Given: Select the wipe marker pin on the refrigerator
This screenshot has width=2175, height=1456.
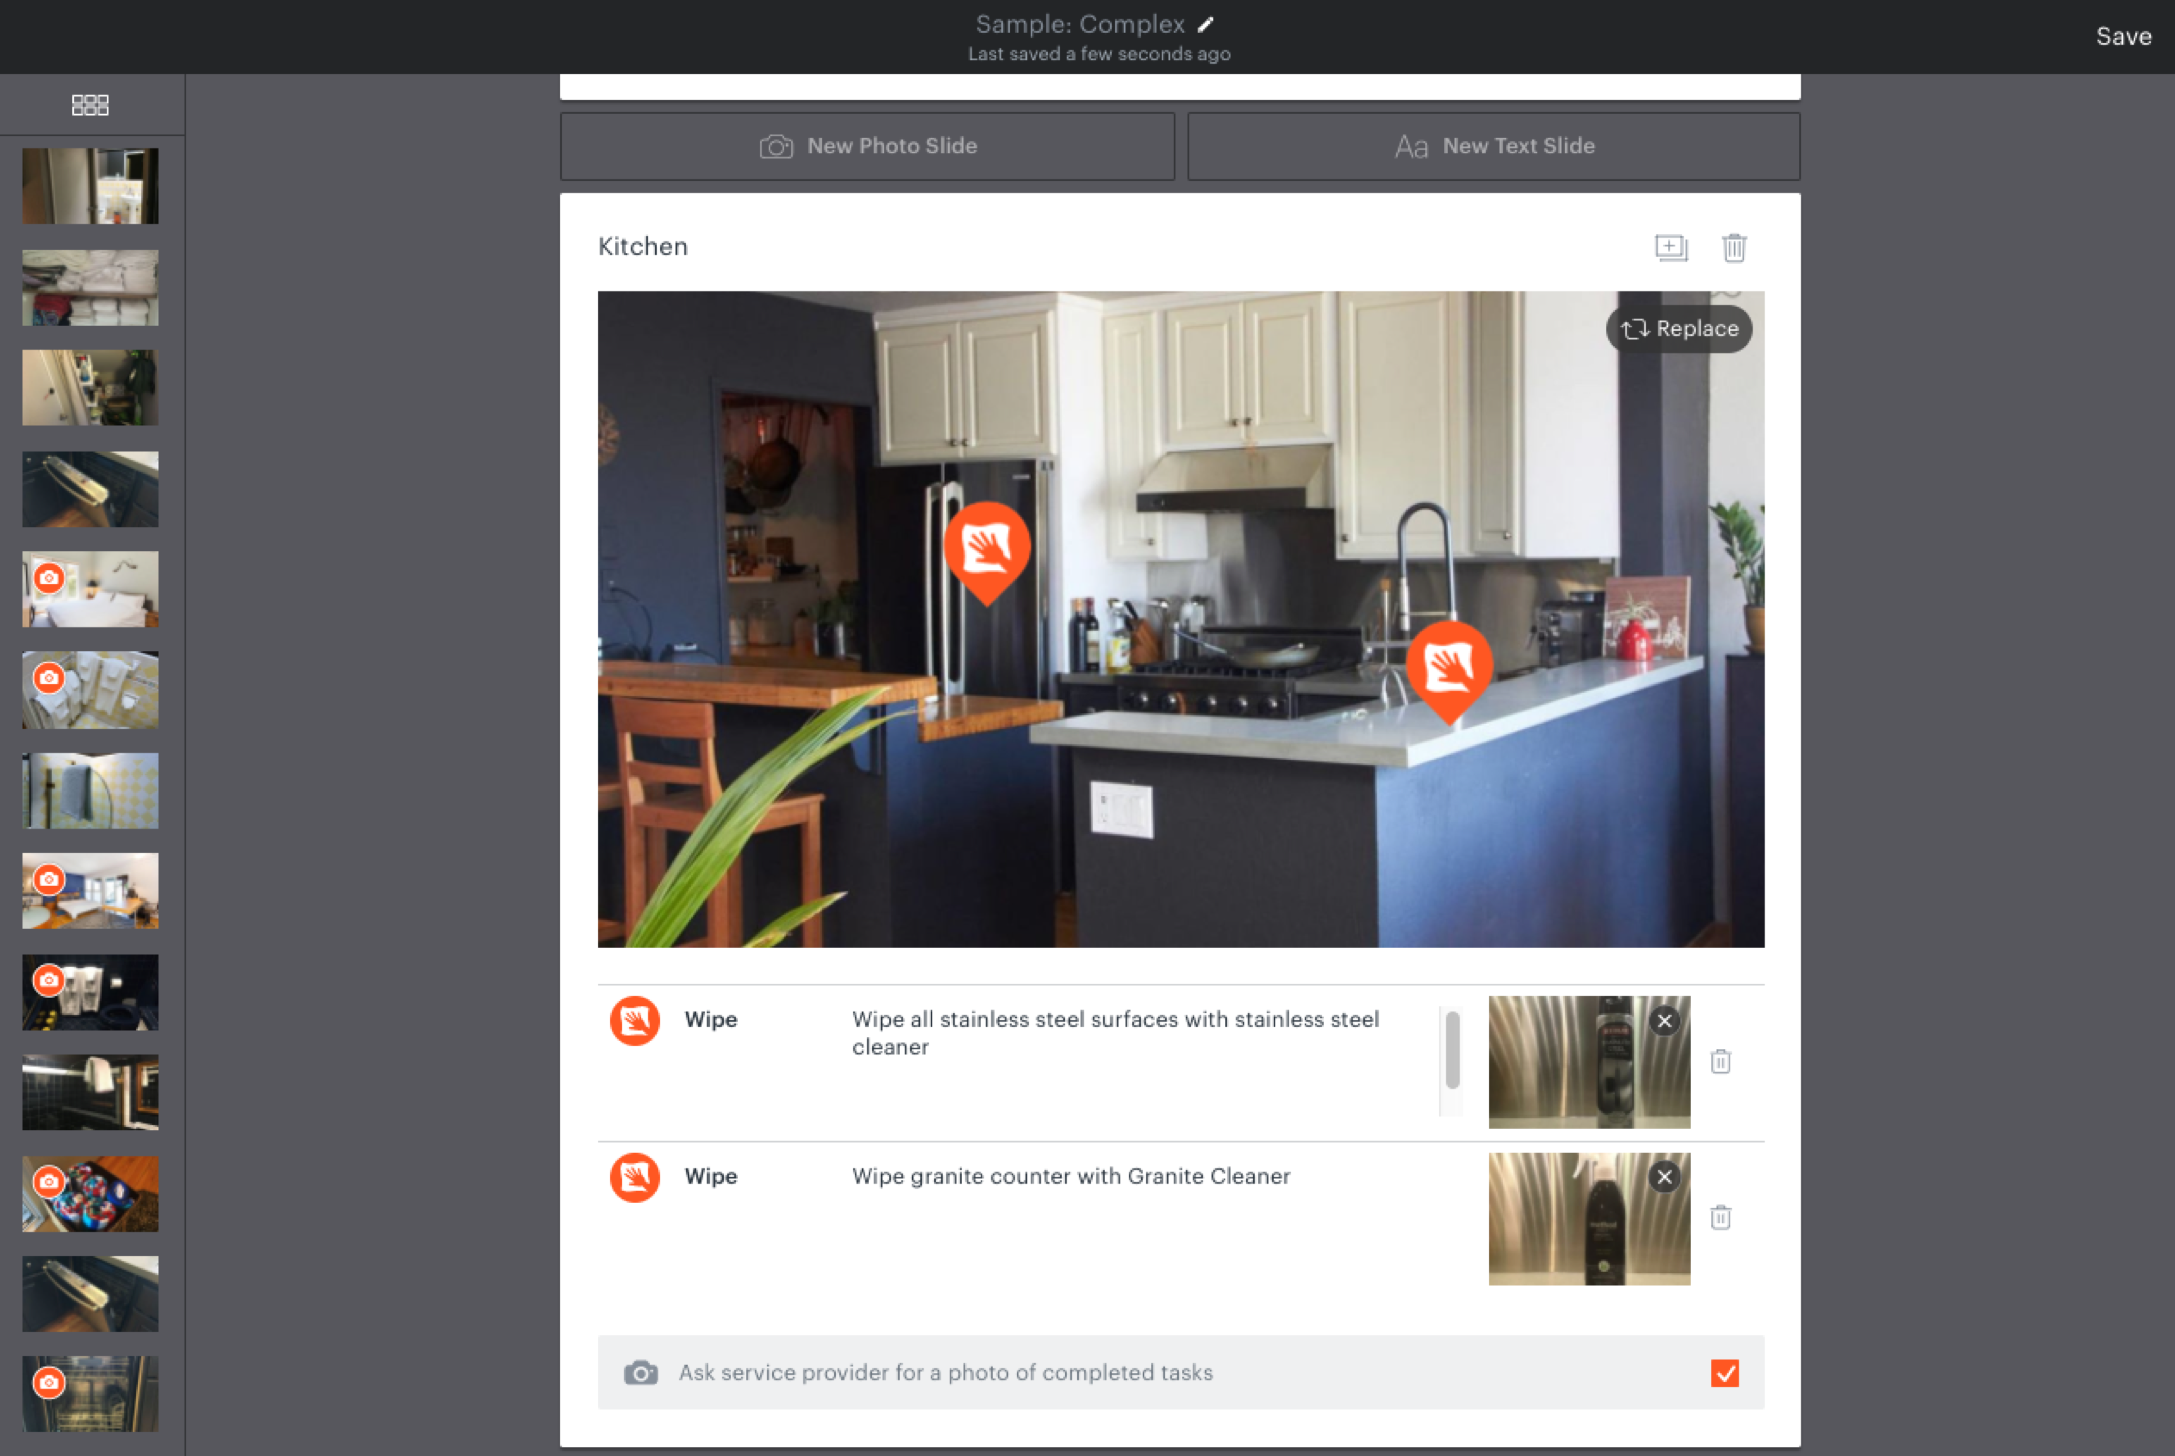Looking at the screenshot, I should tap(986, 547).
